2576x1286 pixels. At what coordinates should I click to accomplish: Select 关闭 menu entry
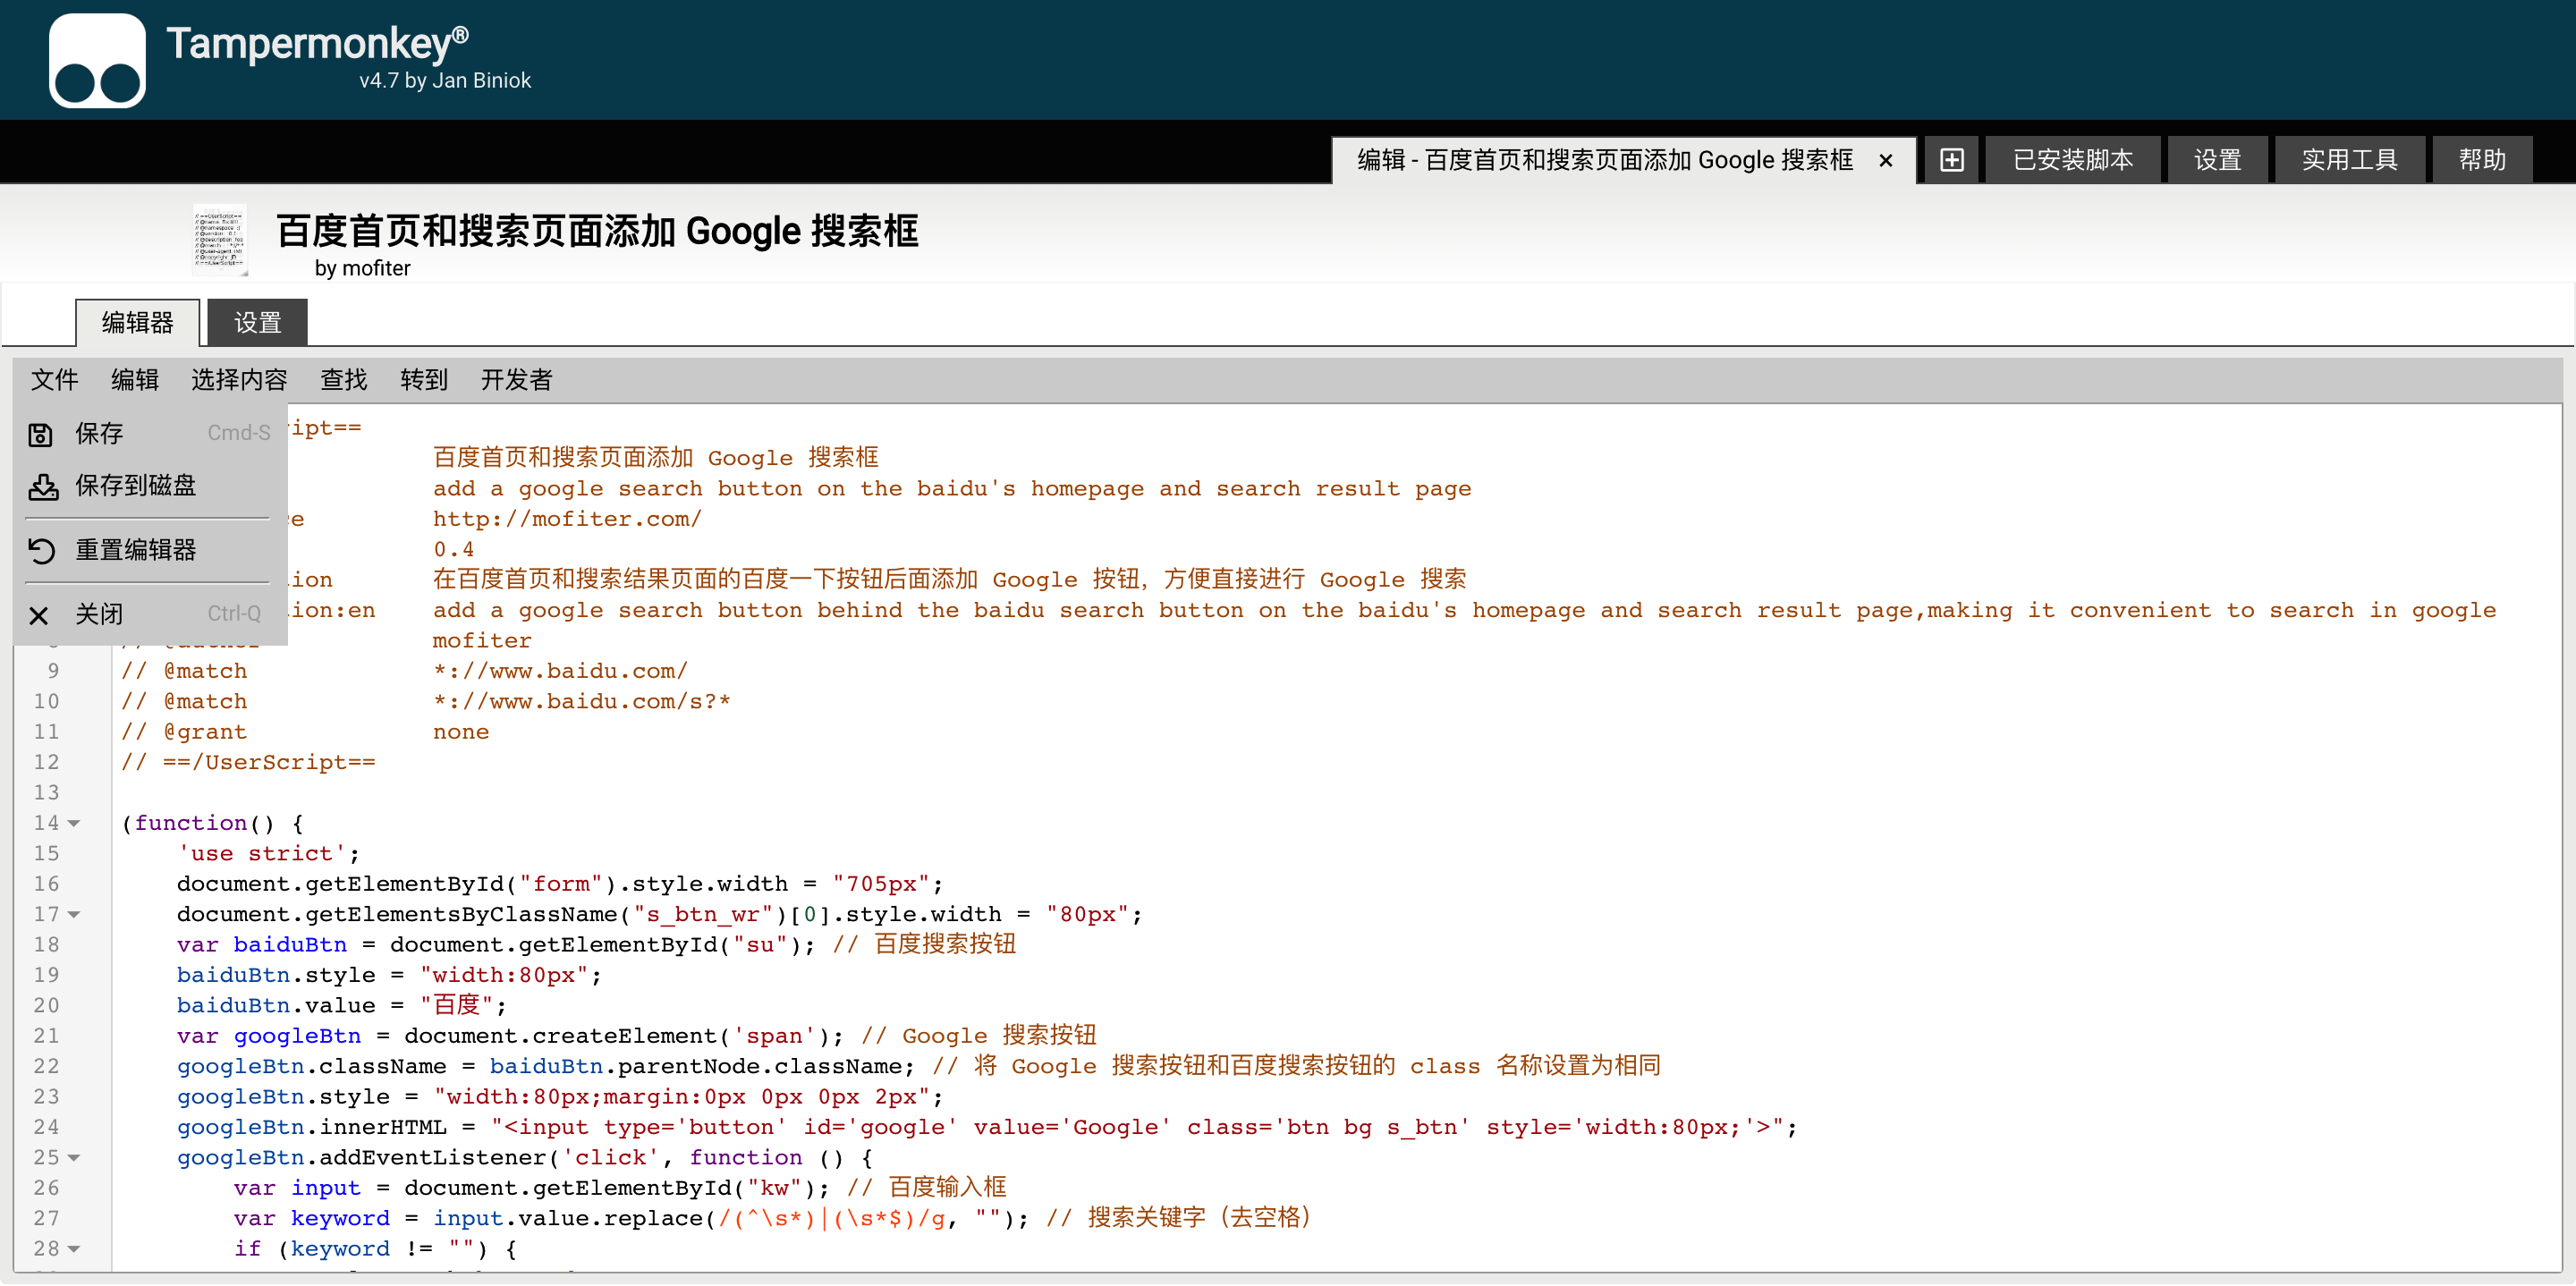(x=150, y=614)
